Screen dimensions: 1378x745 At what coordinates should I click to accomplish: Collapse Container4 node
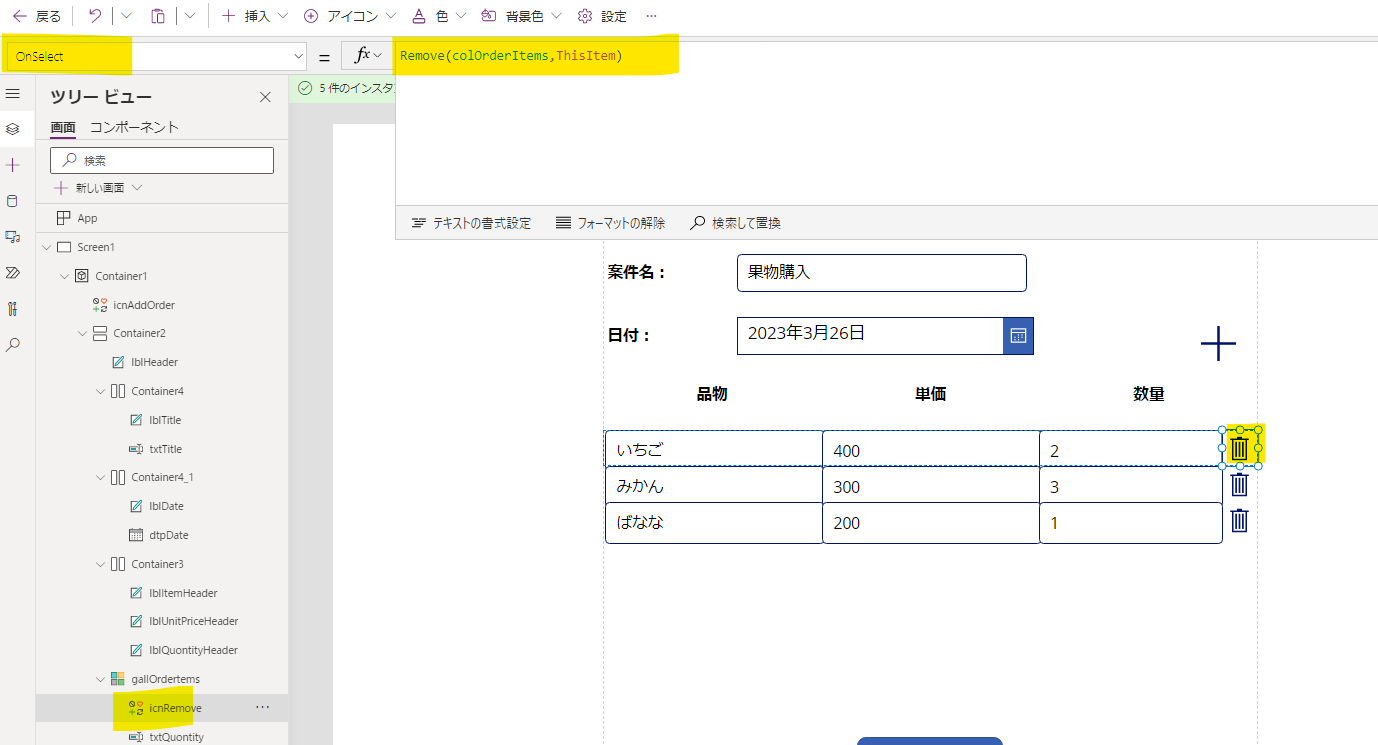tap(100, 391)
